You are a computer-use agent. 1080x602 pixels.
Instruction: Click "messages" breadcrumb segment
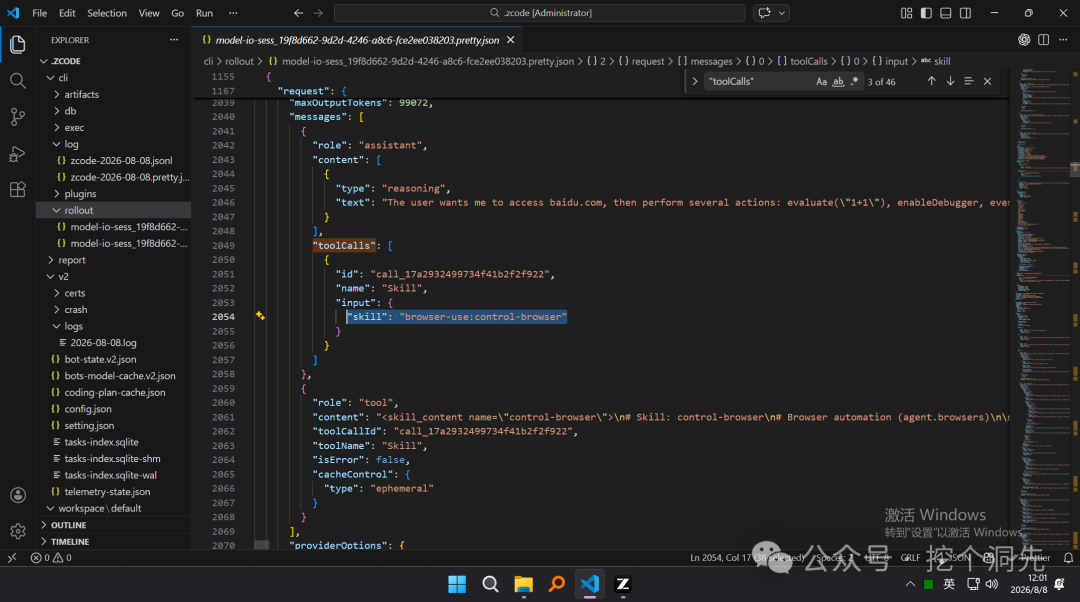pyautogui.click(x=711, y=61)
